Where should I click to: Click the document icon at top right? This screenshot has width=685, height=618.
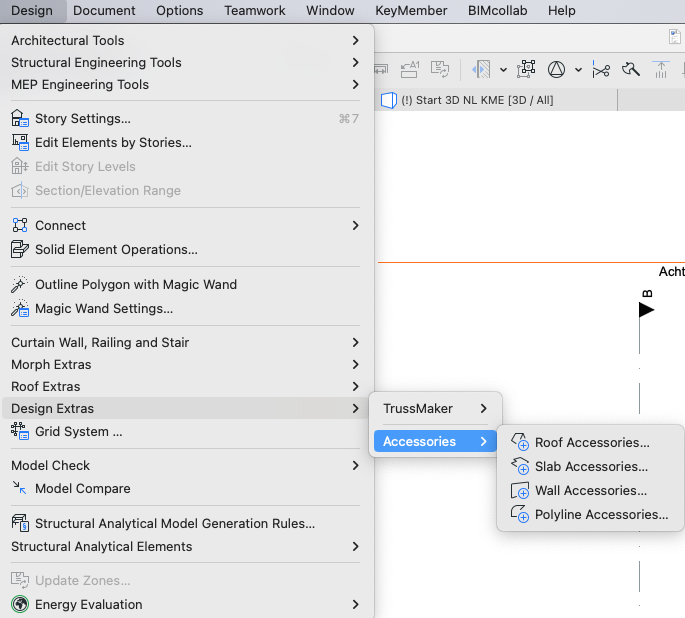click(675, 37)
